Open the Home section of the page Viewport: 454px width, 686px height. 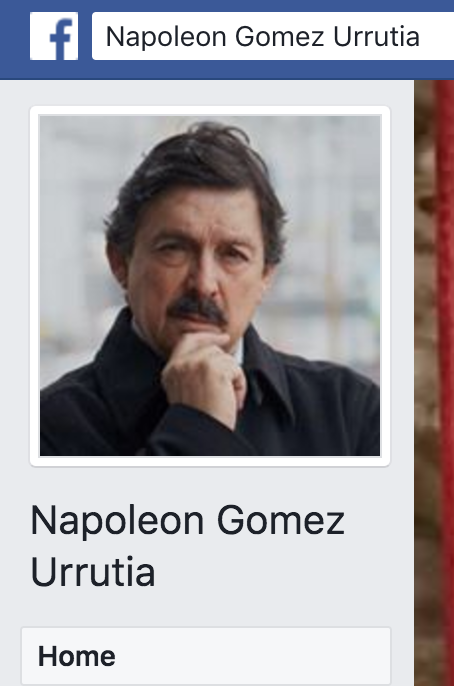(206, 656)
